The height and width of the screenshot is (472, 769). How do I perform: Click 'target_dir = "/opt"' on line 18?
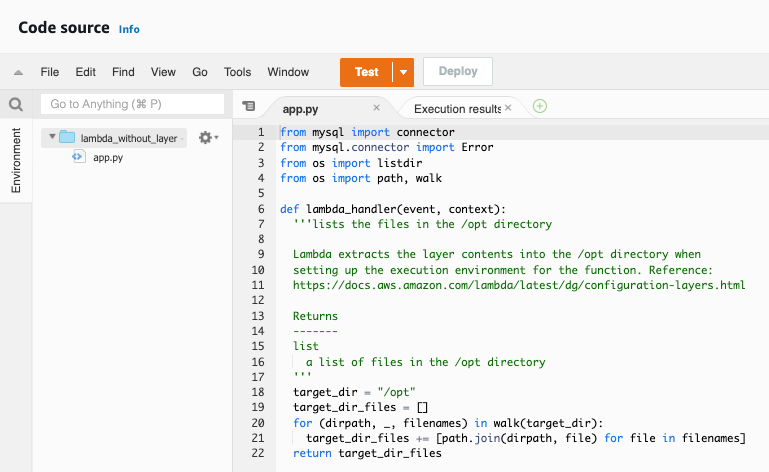coord(354,393)
